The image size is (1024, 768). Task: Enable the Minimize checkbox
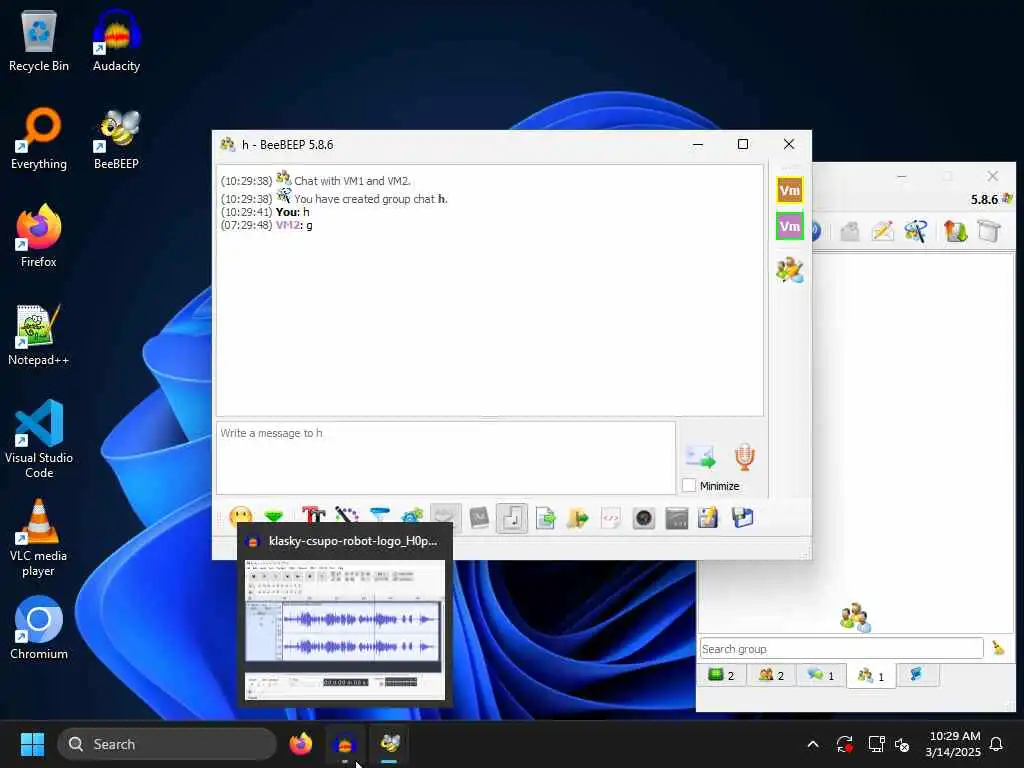(x=689, y=486)
